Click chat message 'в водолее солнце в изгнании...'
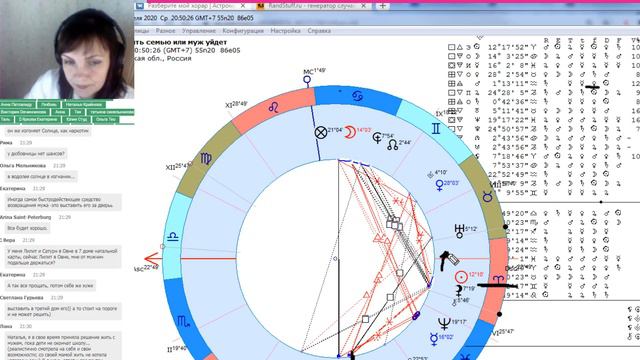The image size is (640, 360). (41, 177)
